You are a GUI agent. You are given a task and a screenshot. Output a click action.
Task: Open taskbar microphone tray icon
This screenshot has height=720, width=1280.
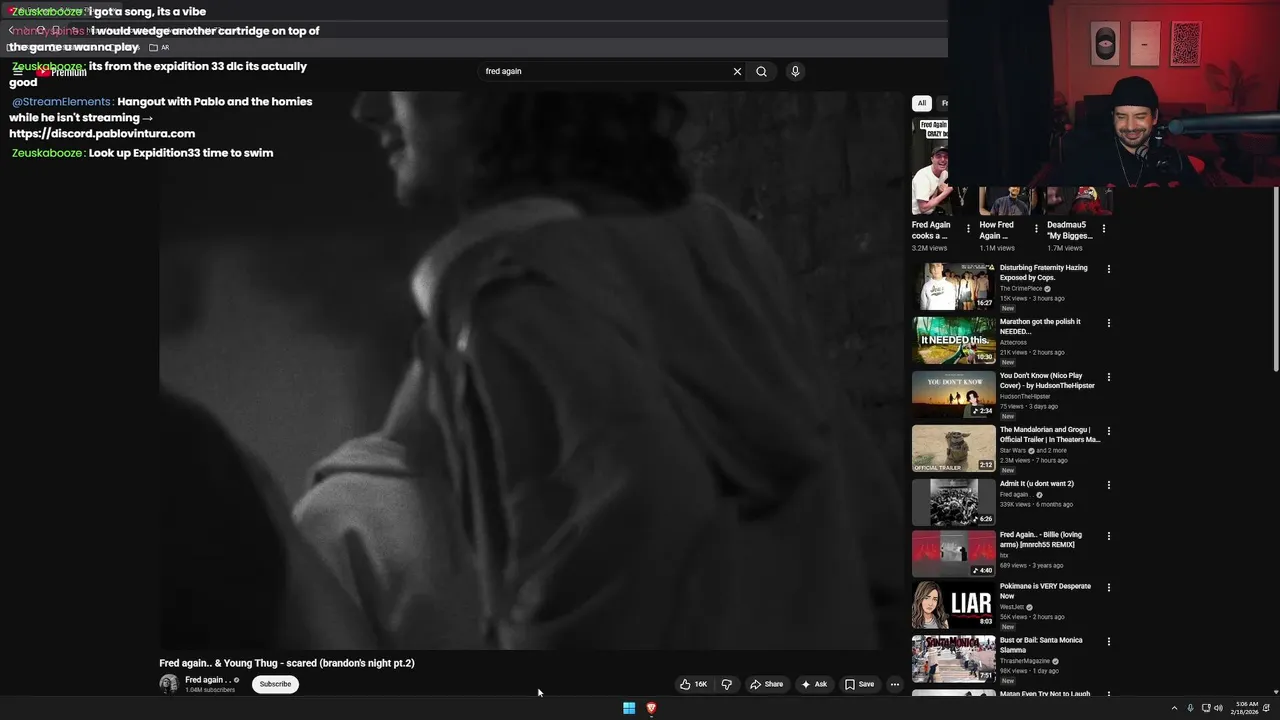pos(1190,708)
